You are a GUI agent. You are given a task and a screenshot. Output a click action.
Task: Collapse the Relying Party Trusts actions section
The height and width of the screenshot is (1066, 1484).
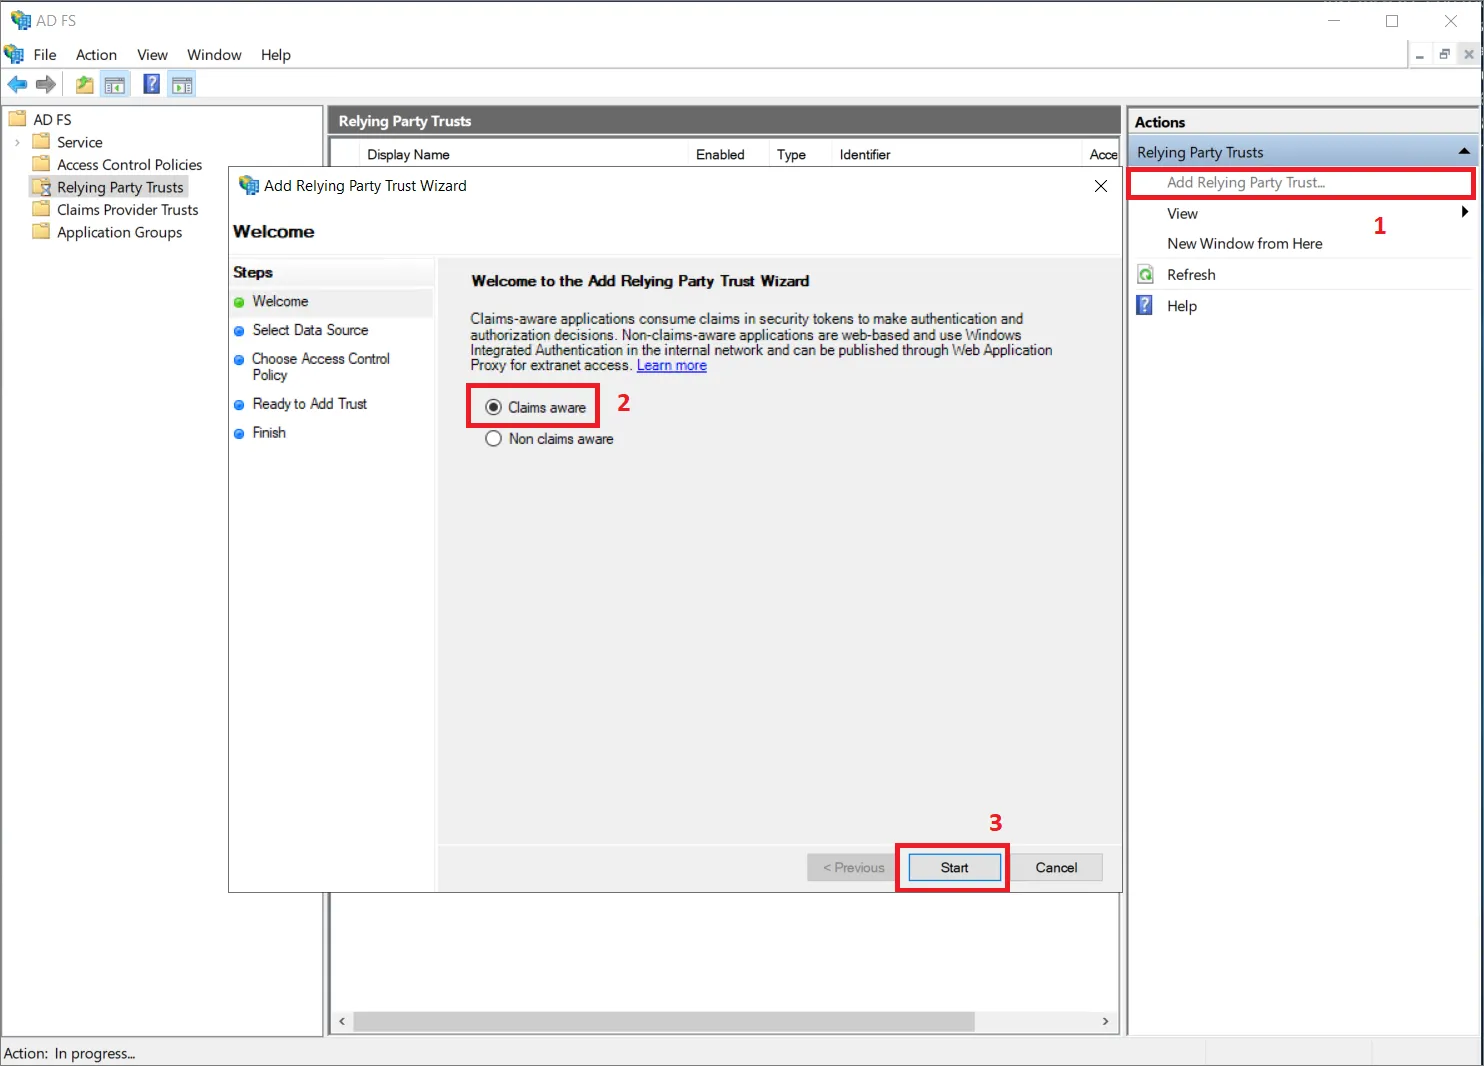click(x=1464, y=151)
